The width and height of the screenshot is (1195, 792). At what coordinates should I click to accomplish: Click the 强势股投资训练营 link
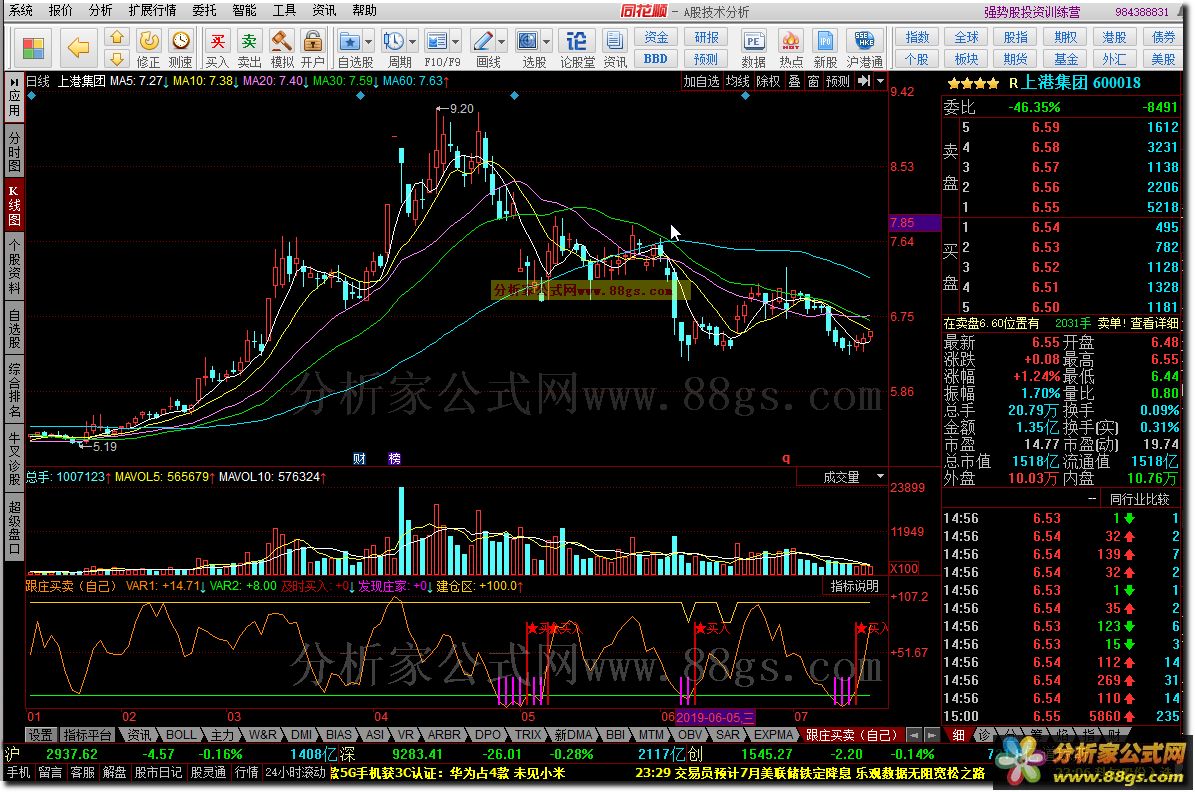pos(1032,12)
